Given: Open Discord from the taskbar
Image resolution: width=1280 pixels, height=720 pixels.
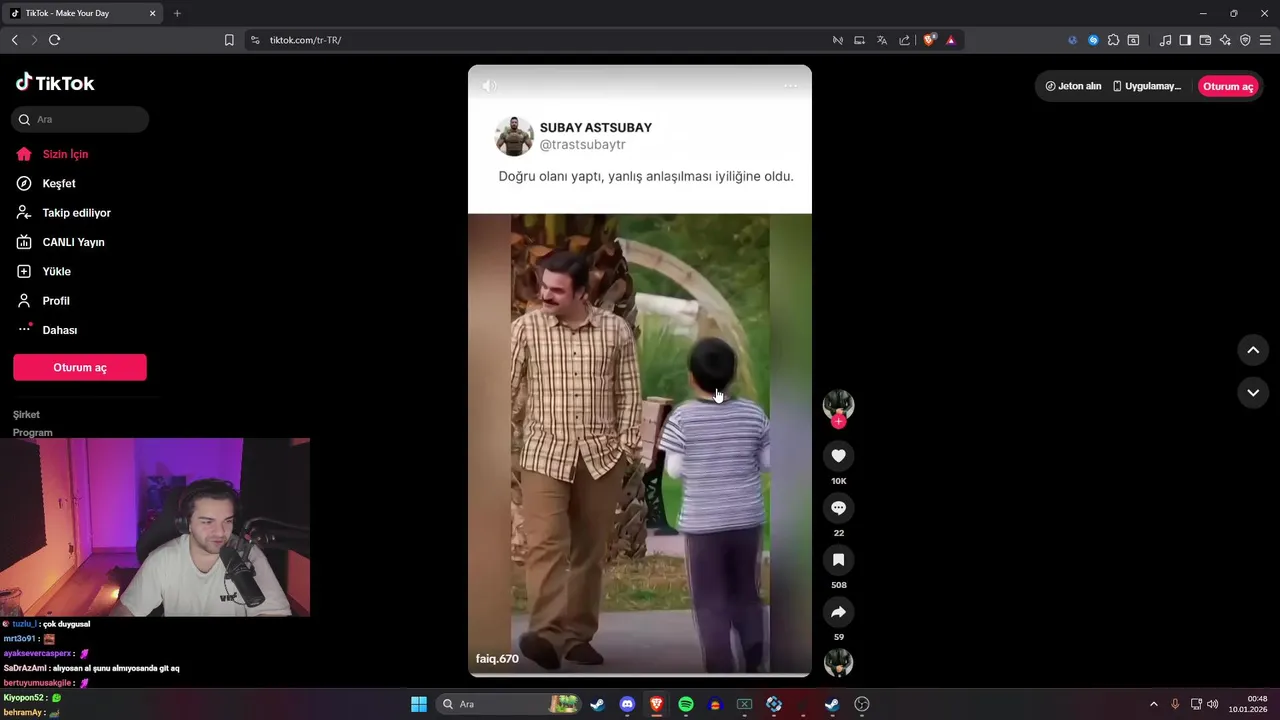Looking at the screenshot, I should (627, 704).
